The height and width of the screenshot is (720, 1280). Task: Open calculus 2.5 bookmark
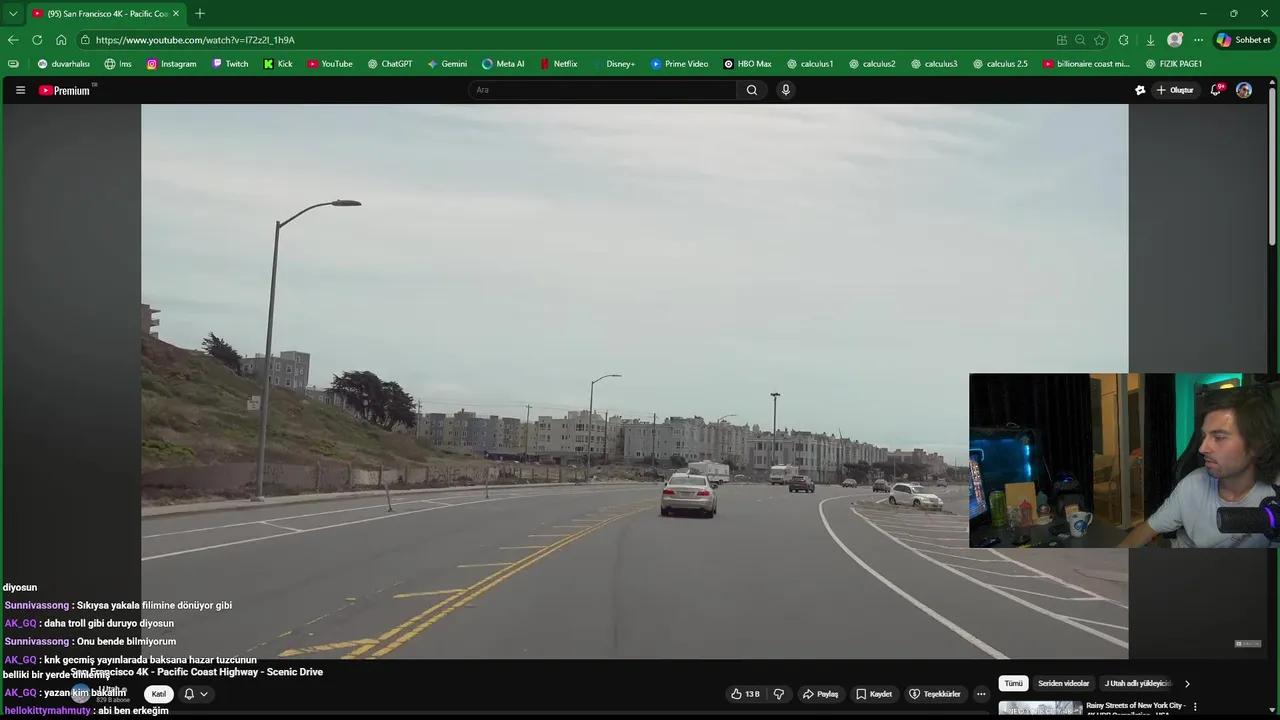click(x=999, y=64)
